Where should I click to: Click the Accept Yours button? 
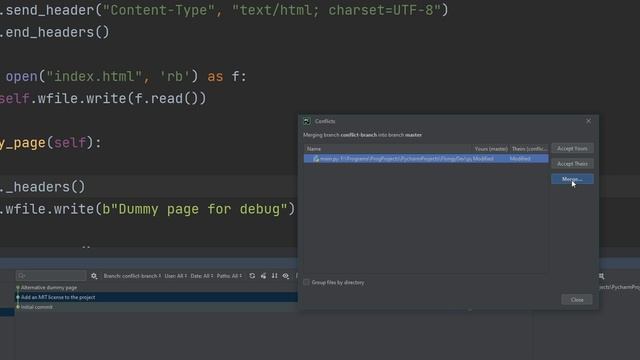pyautogui.click(x=572, y=149)
